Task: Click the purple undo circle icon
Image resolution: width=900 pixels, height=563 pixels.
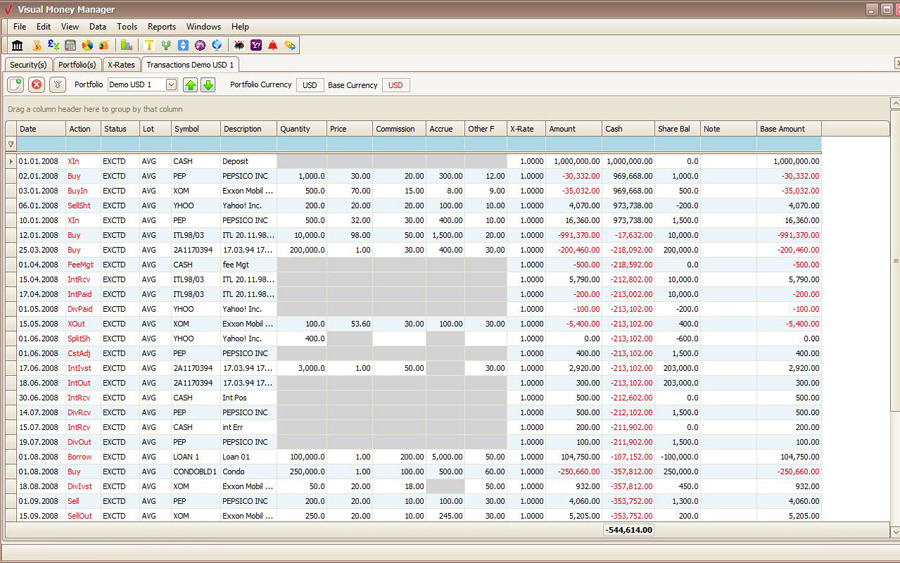Action: (200, 45)
